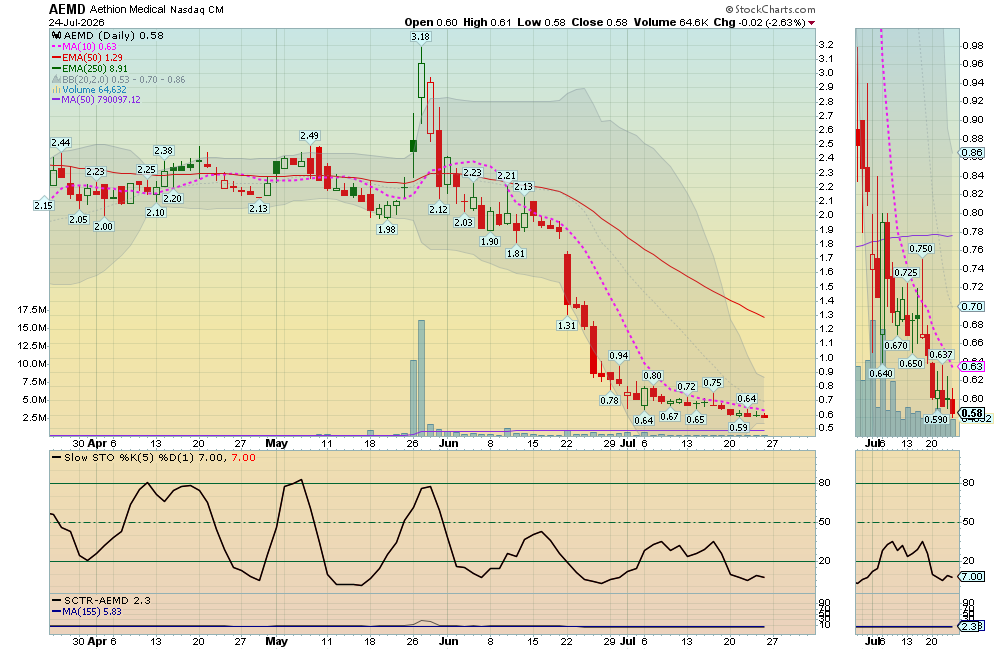
Task: Select the High 0.61 value
Action: tap(487, 22)
